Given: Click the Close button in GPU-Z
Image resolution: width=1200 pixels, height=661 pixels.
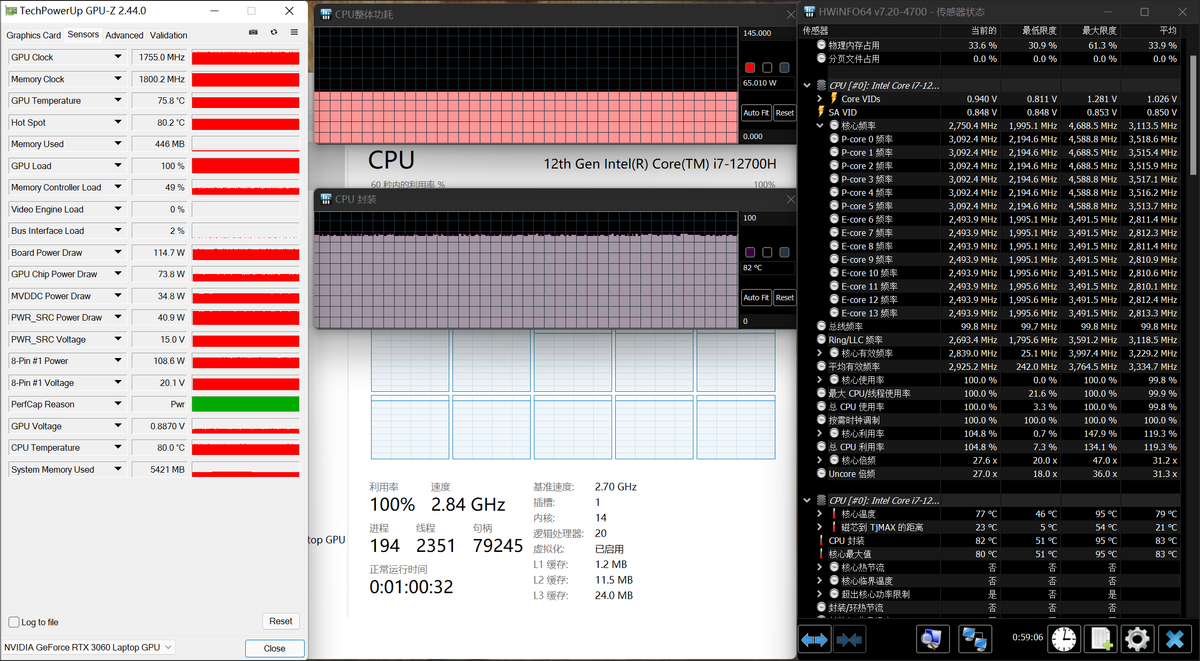Looking at the screenshot, I should 274,648.
